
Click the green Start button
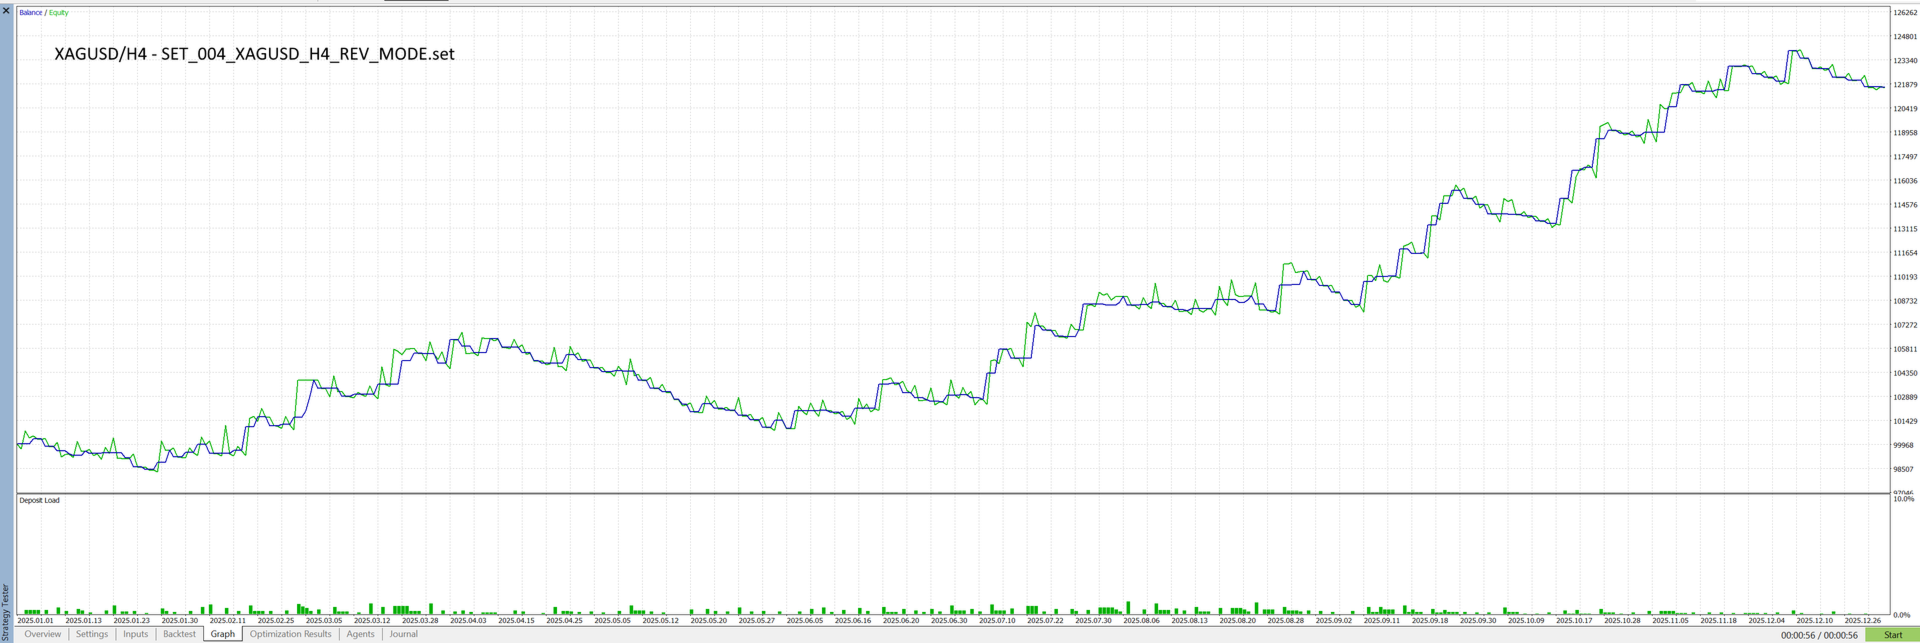point(1892,635)
